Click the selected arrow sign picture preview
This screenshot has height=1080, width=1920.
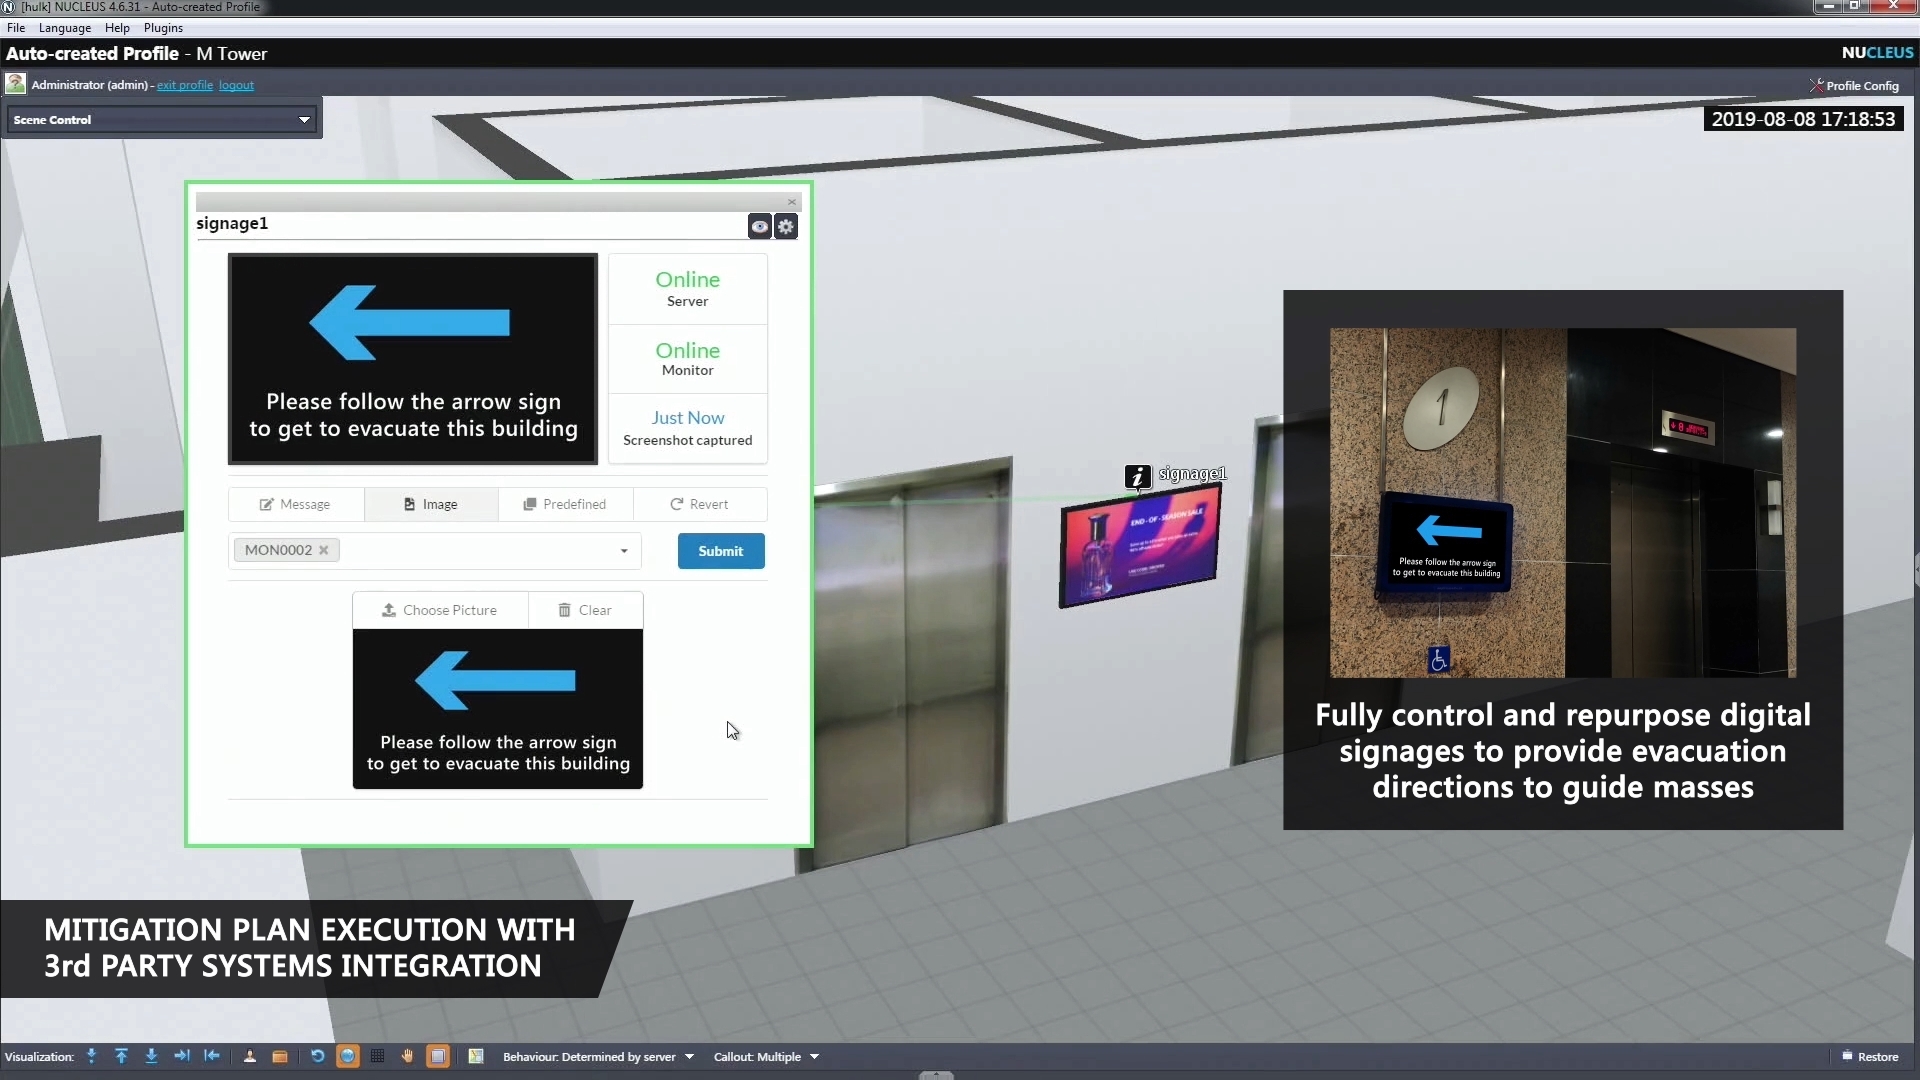[x=498, y=709]
